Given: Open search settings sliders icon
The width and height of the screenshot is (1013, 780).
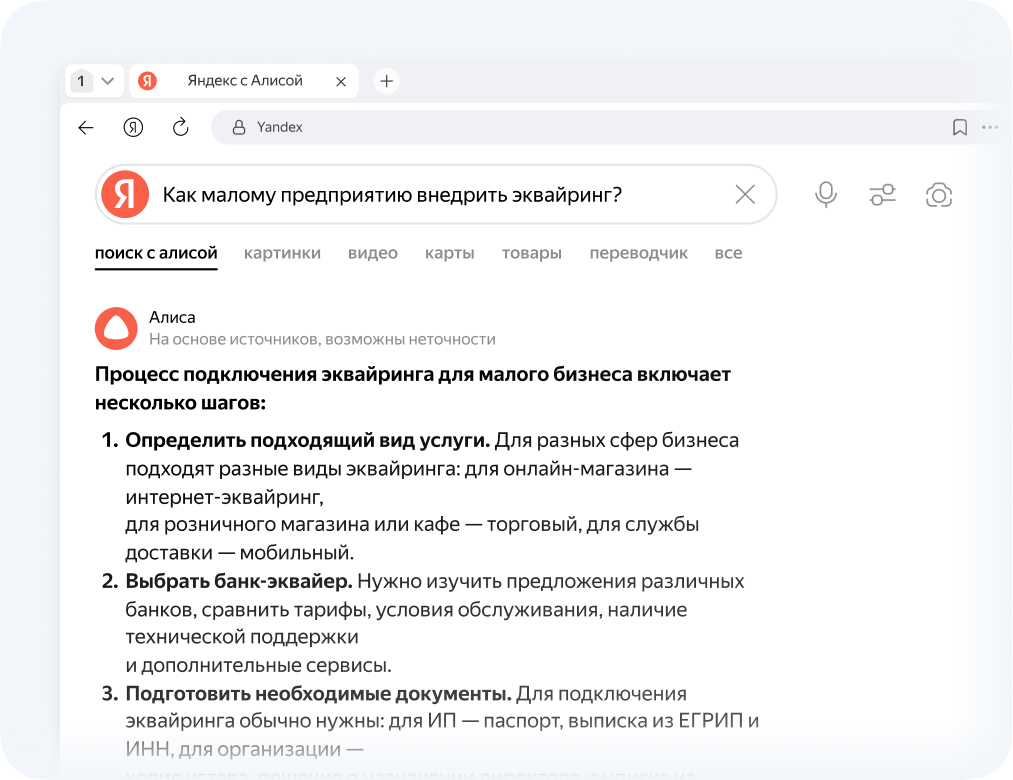Looking at the screenshot, I should tap(882, 195).
